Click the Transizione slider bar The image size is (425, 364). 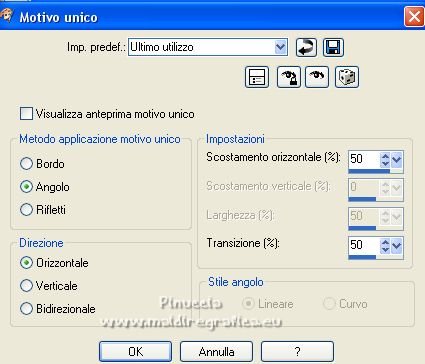[376, 257]
